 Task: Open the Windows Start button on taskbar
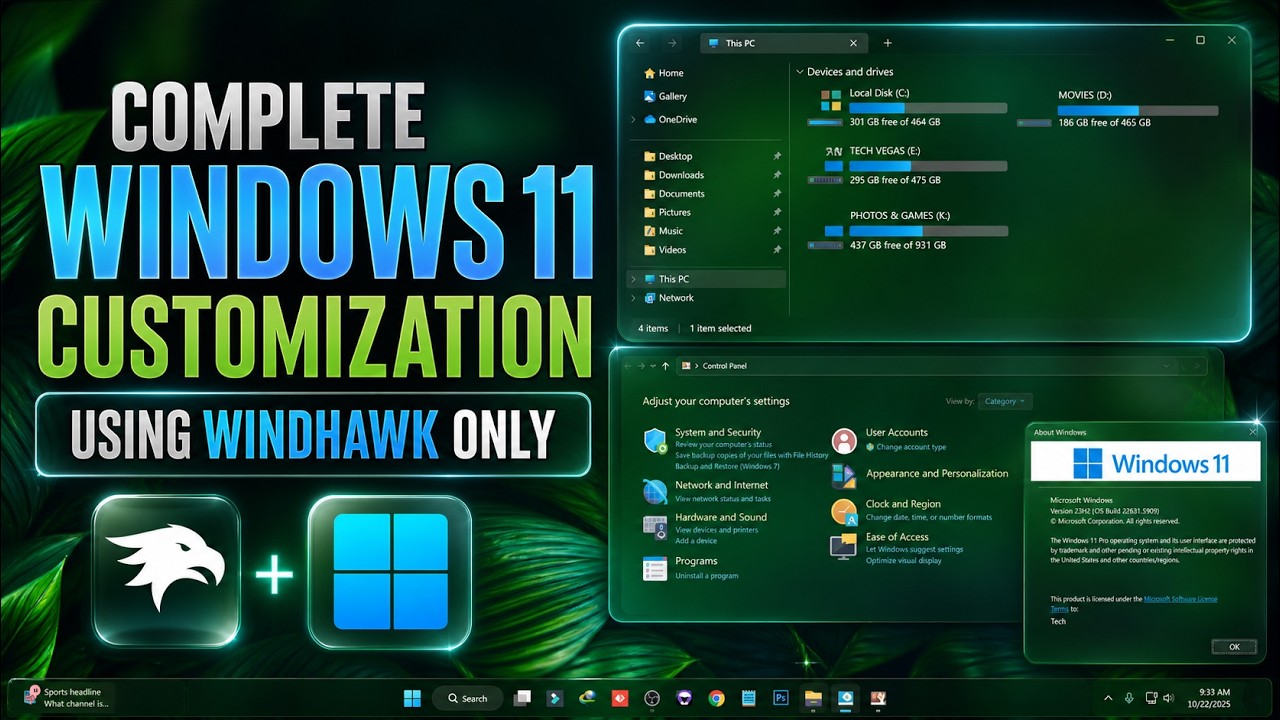tap(412, 698)
